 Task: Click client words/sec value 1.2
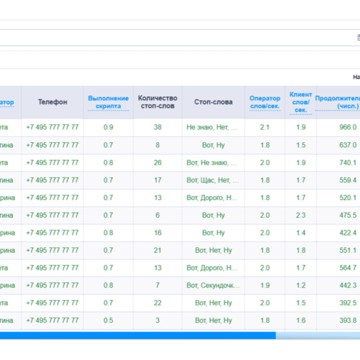[x=301, y=285]
